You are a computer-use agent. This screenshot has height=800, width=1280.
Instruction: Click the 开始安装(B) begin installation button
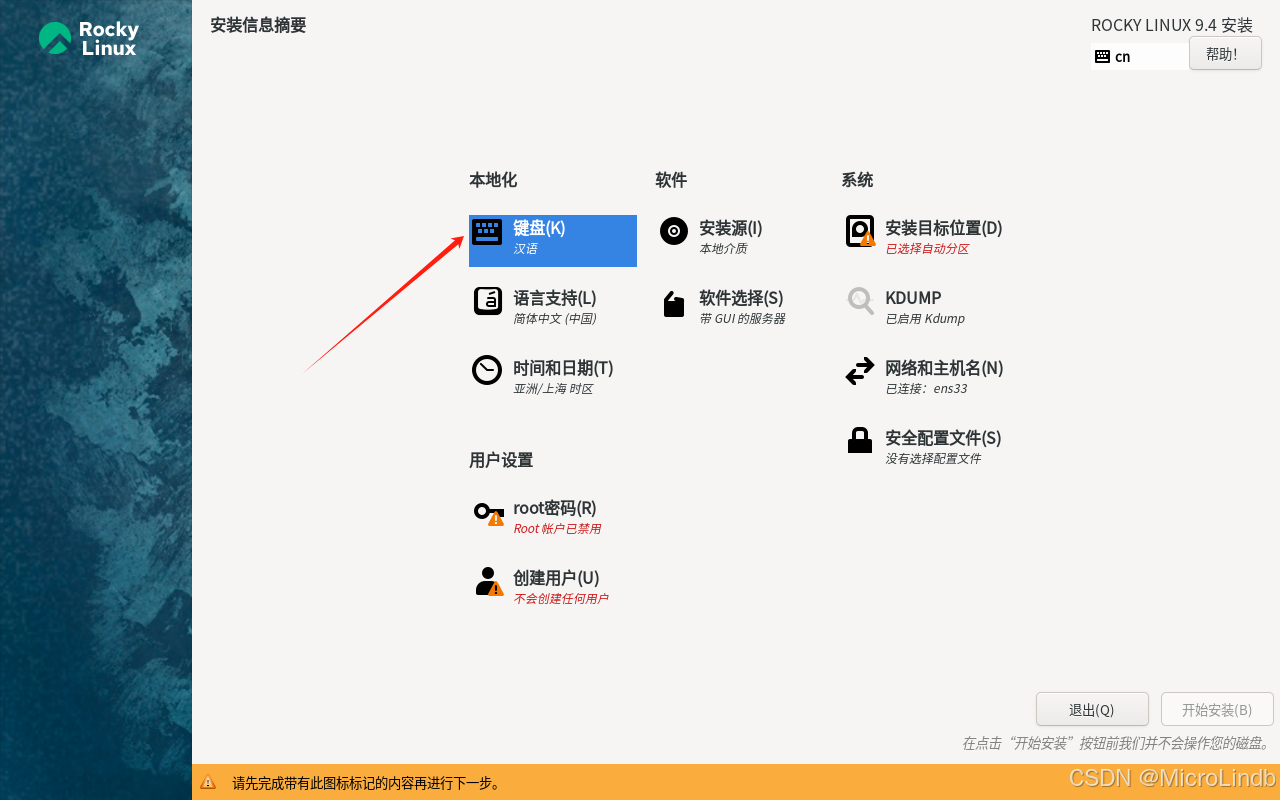1217,709
